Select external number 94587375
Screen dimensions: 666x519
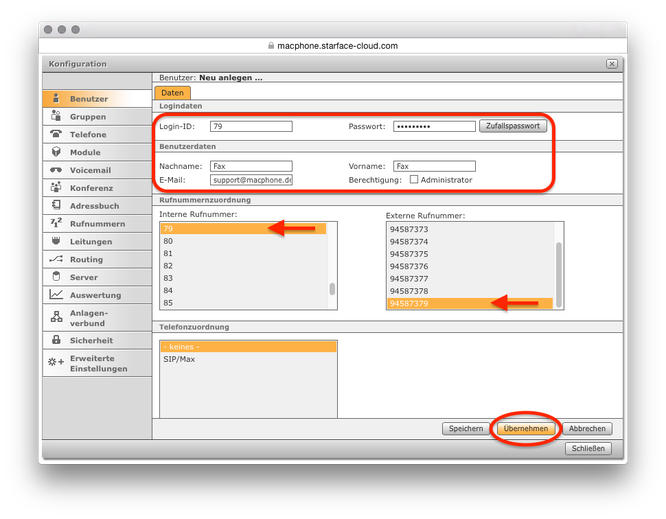(x=470, y=254)
